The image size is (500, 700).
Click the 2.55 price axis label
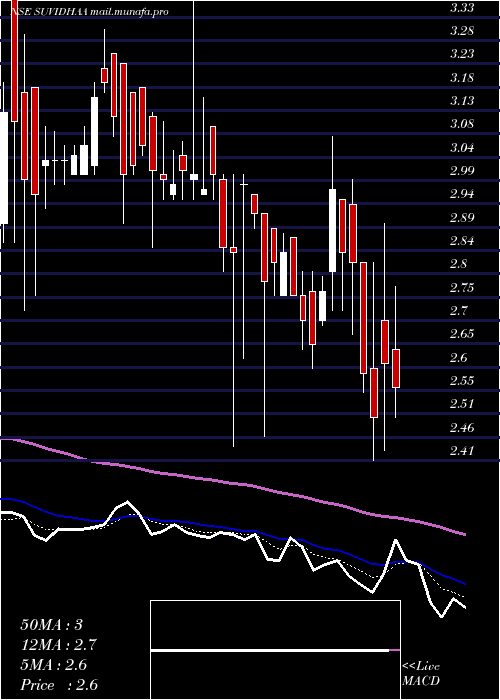coord(461,380)
